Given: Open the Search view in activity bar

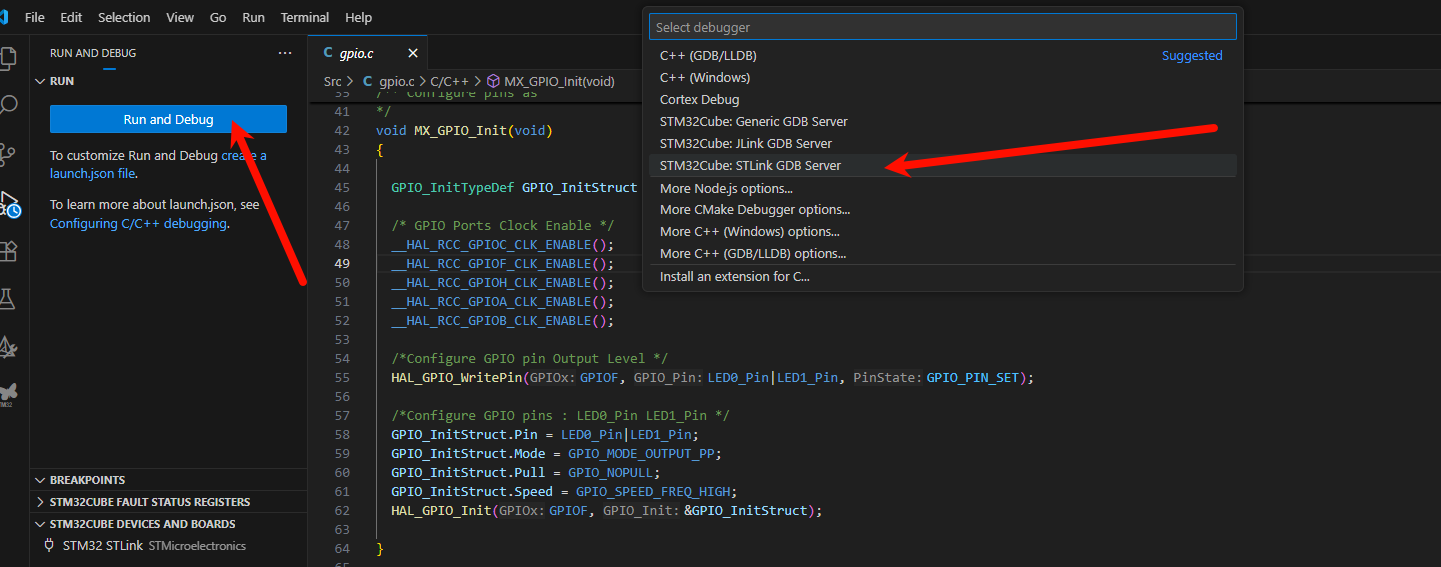Looking at the screenshot, I should (9, 106).
